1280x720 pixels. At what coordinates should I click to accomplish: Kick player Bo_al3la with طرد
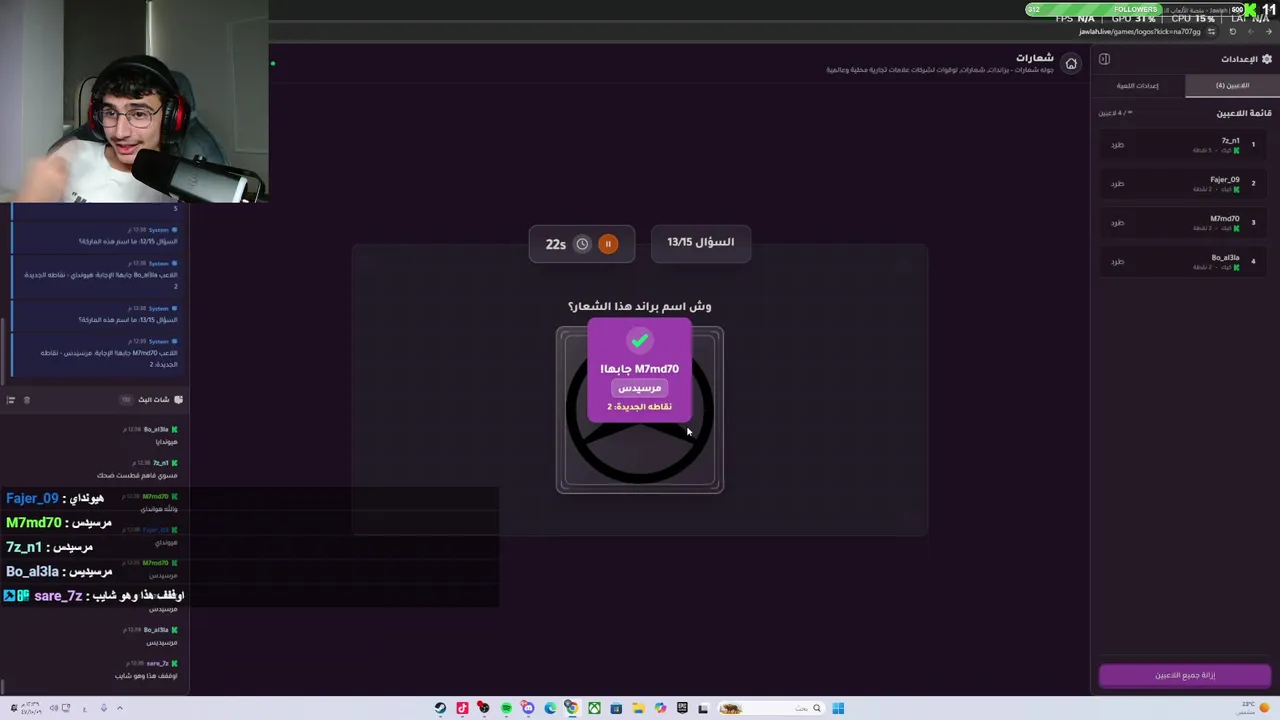pyautogui.click(x=1117, y=262)
